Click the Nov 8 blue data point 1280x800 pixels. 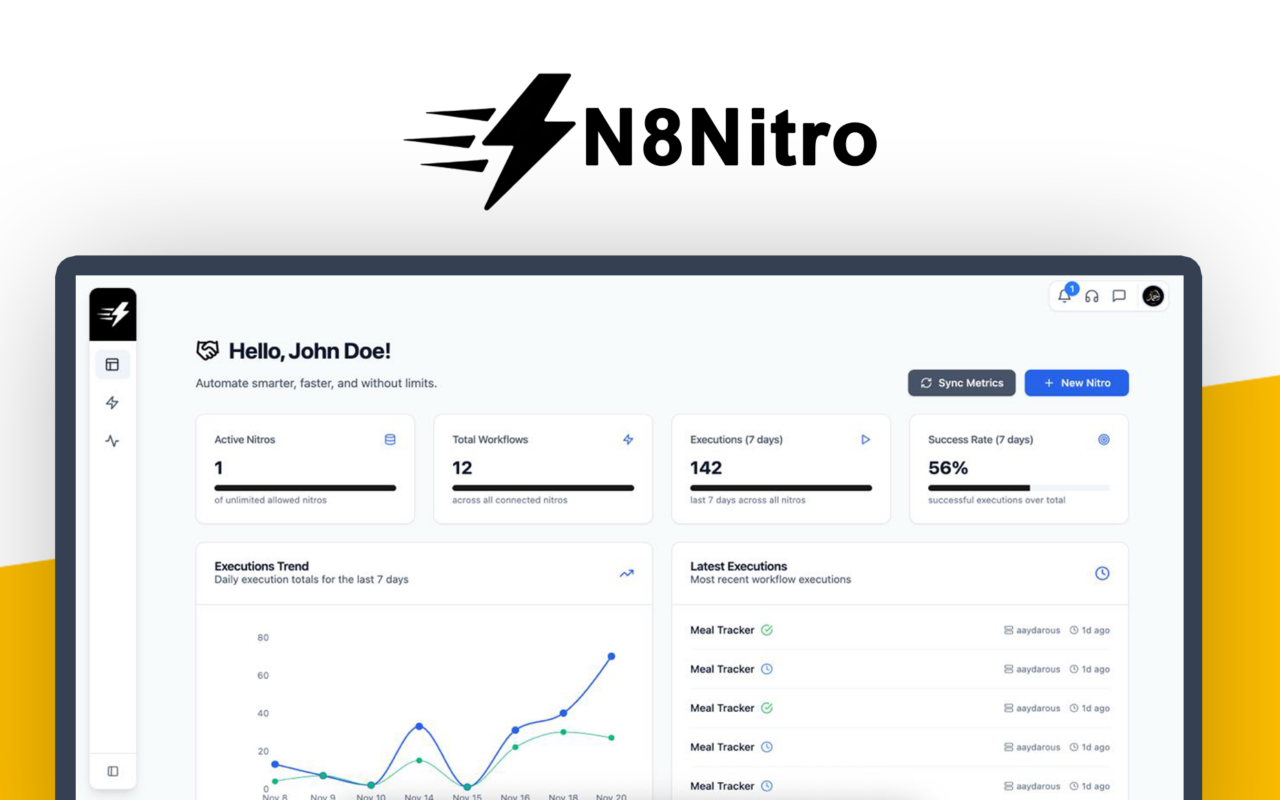(x=275, y=764)
